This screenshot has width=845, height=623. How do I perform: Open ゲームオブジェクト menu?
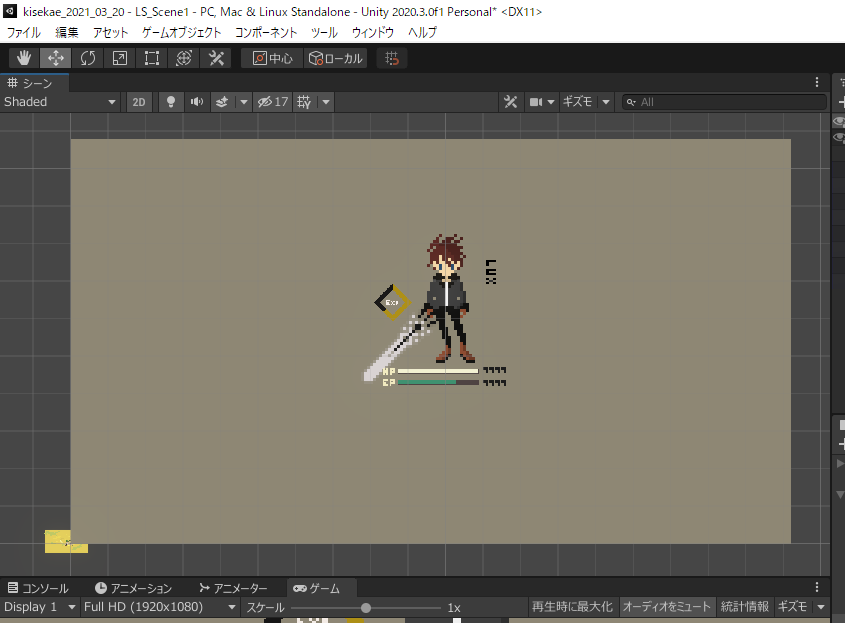tap(182, 32)
